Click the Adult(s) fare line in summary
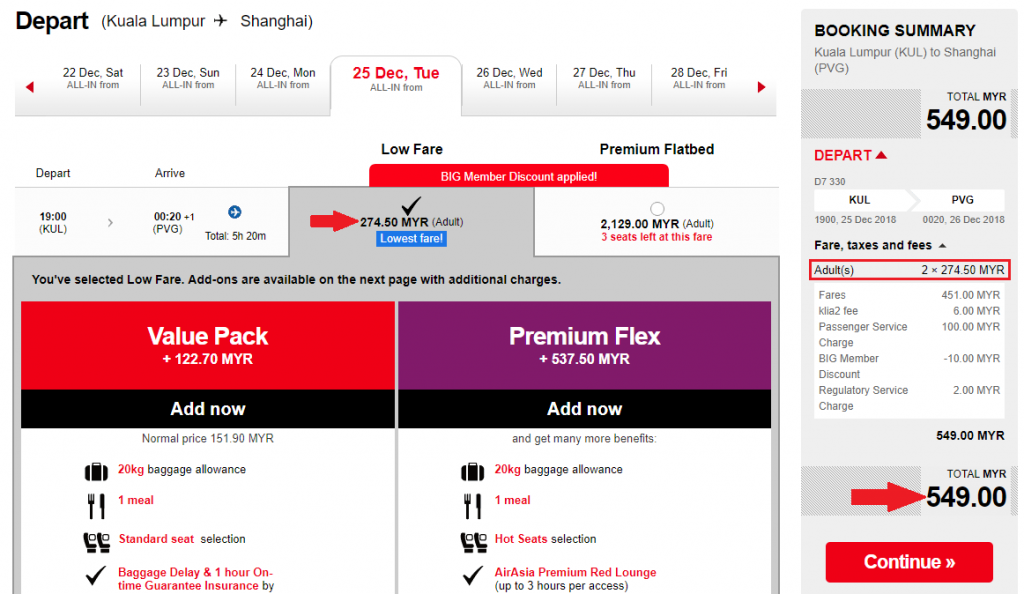 coord(909,270)
